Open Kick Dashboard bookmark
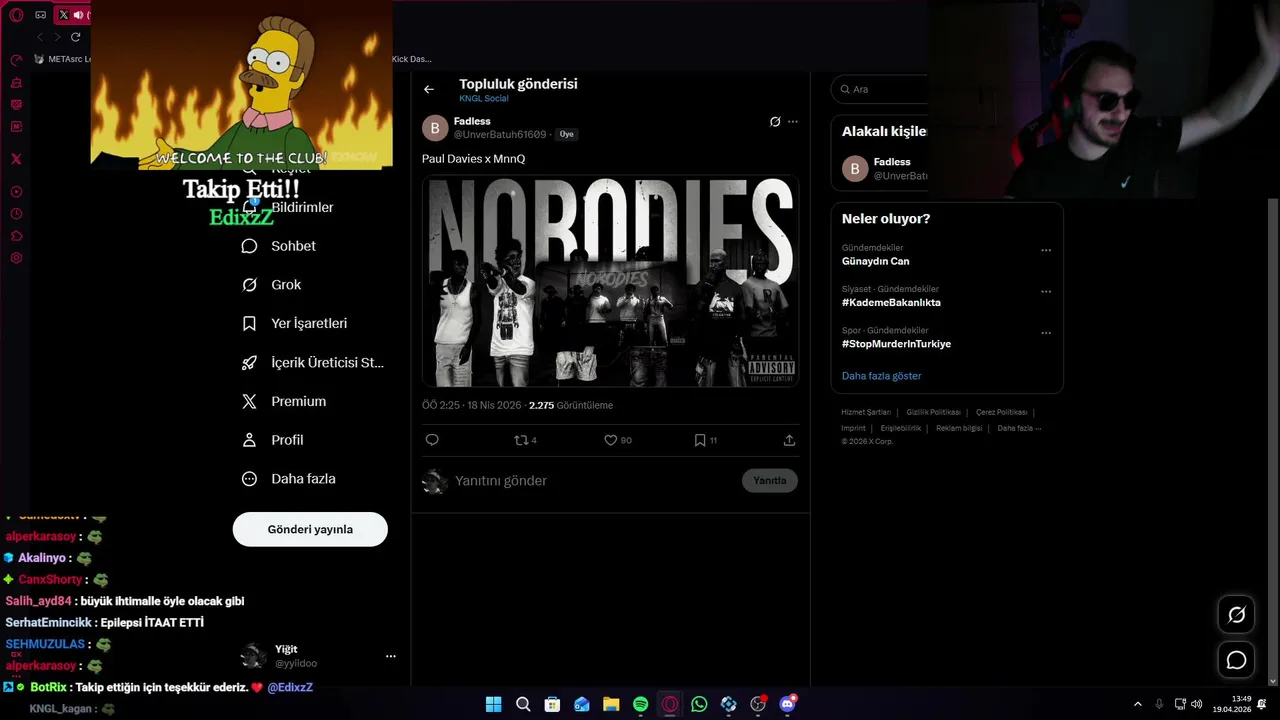This screenshot has height=720, width=1280. pos(412,59)
